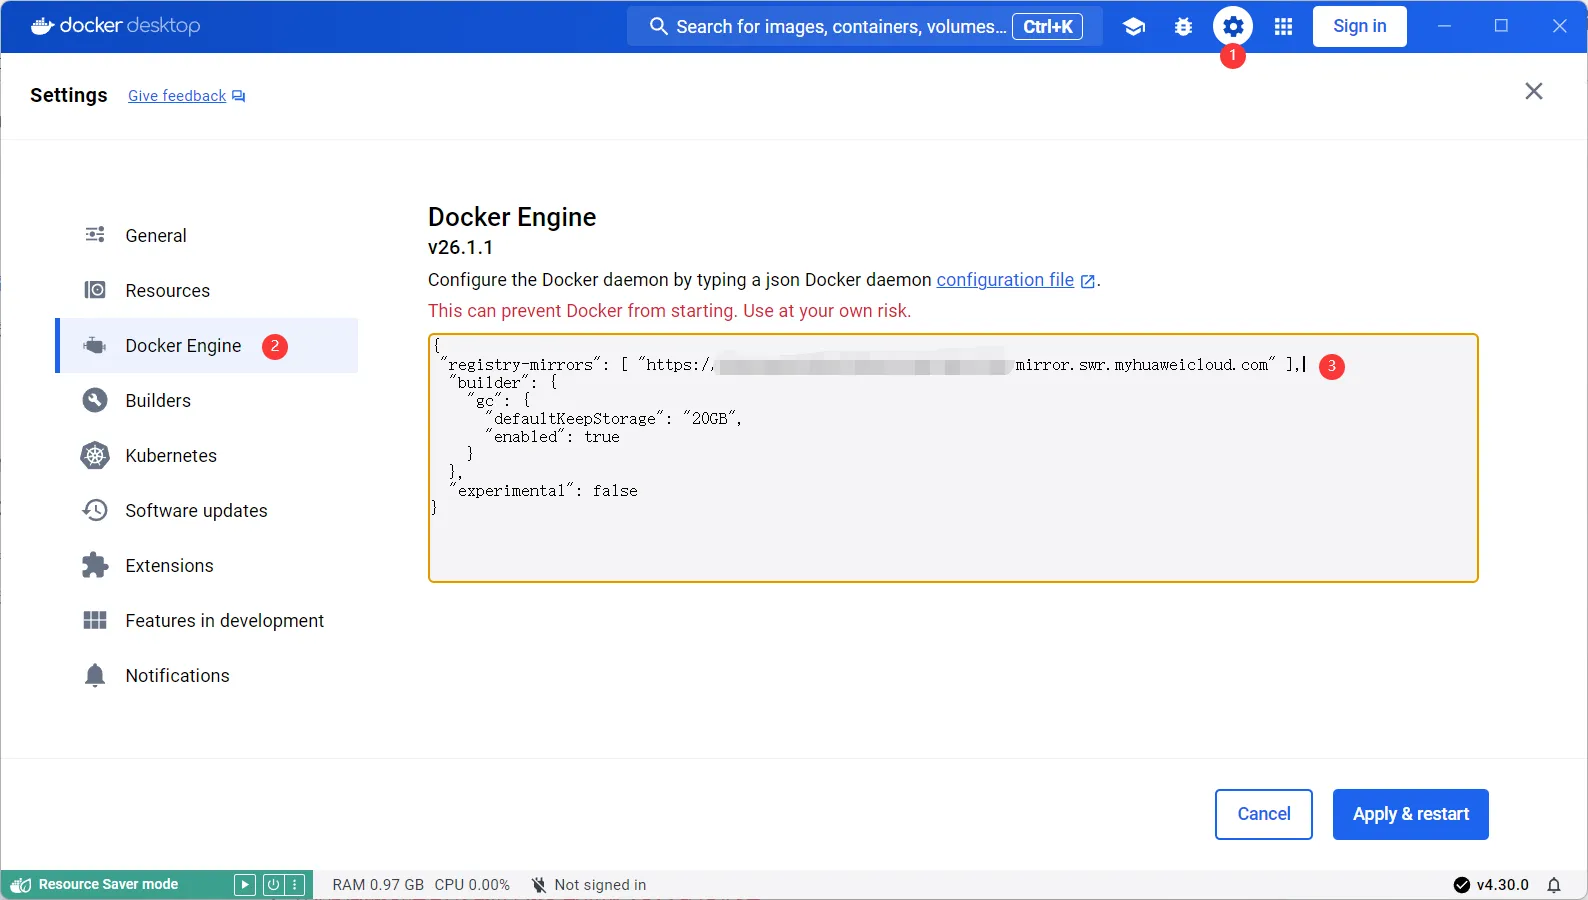
Task: Click the Docker Engine whale icon in the sidebar
Action: [x=95, y=345]
